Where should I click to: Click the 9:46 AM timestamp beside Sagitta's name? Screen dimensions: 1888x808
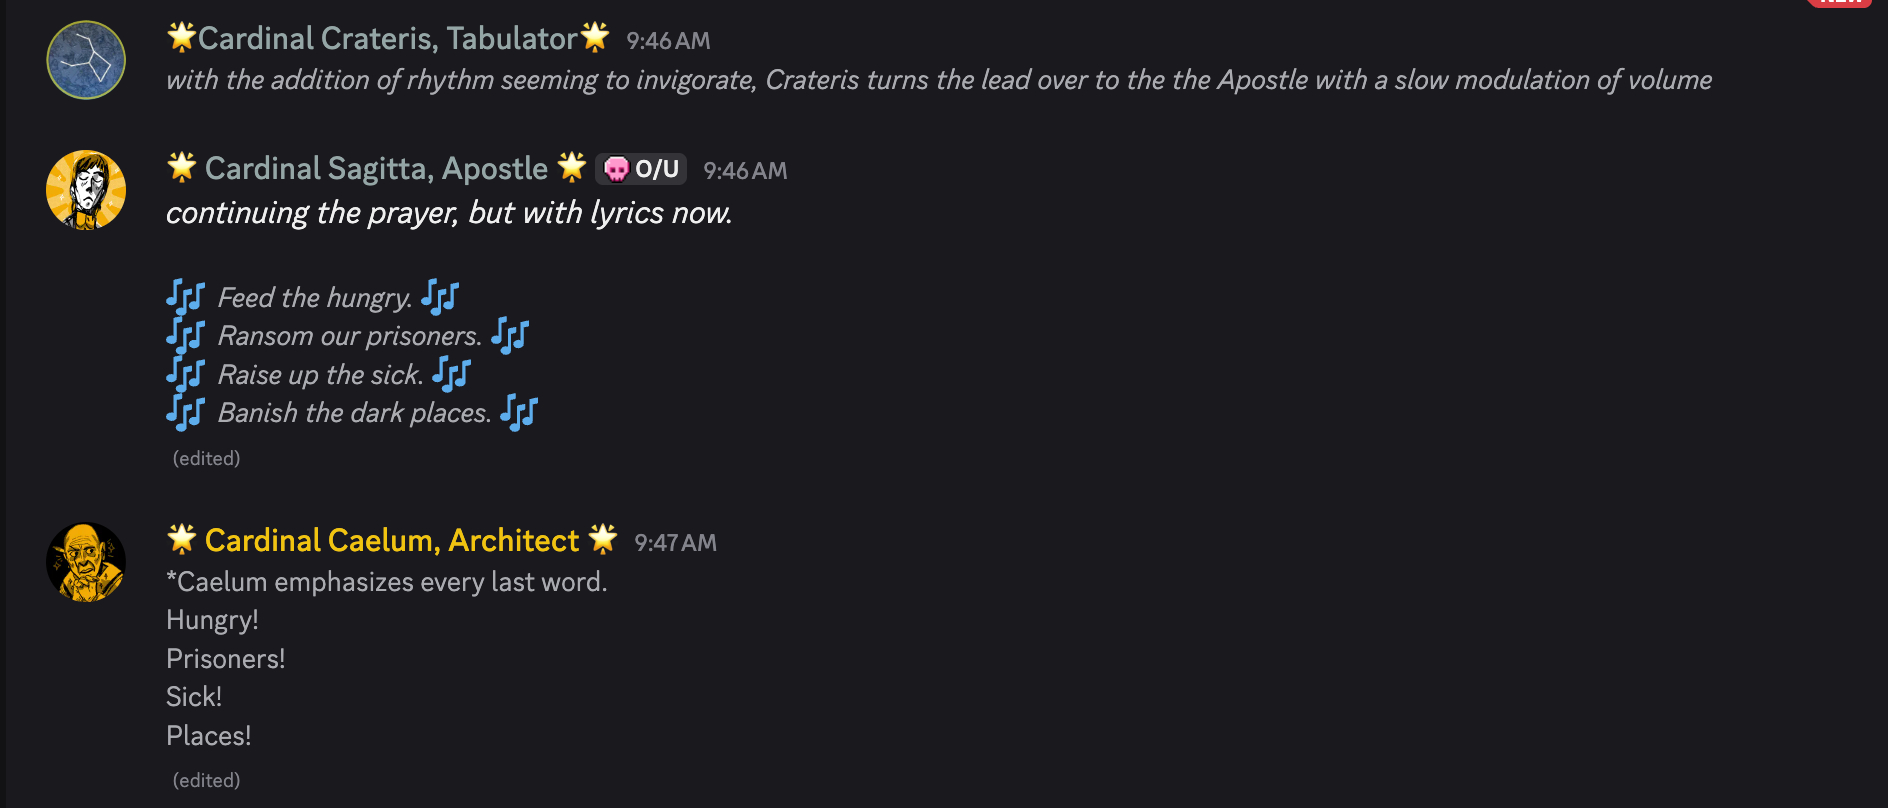(x=745, y=171)
